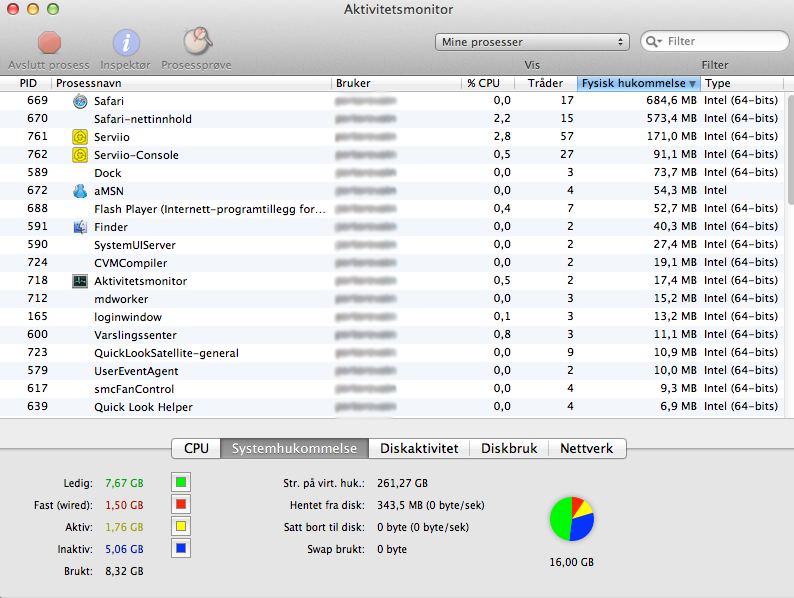Click the Intel type cell for aMSN
Image resolution: width=794 pixels, height=598 pixels.
[716, 190]
